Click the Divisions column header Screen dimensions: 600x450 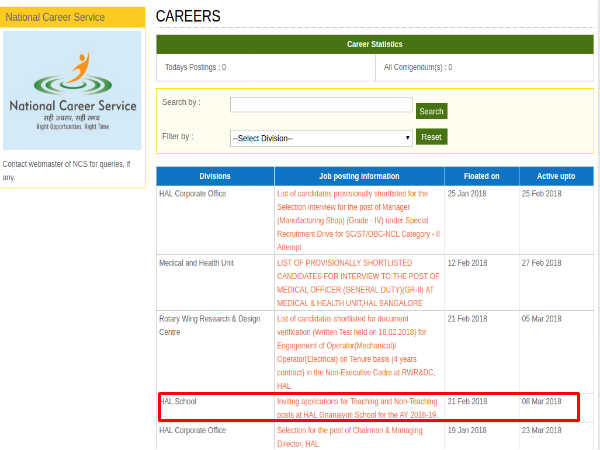215,176
